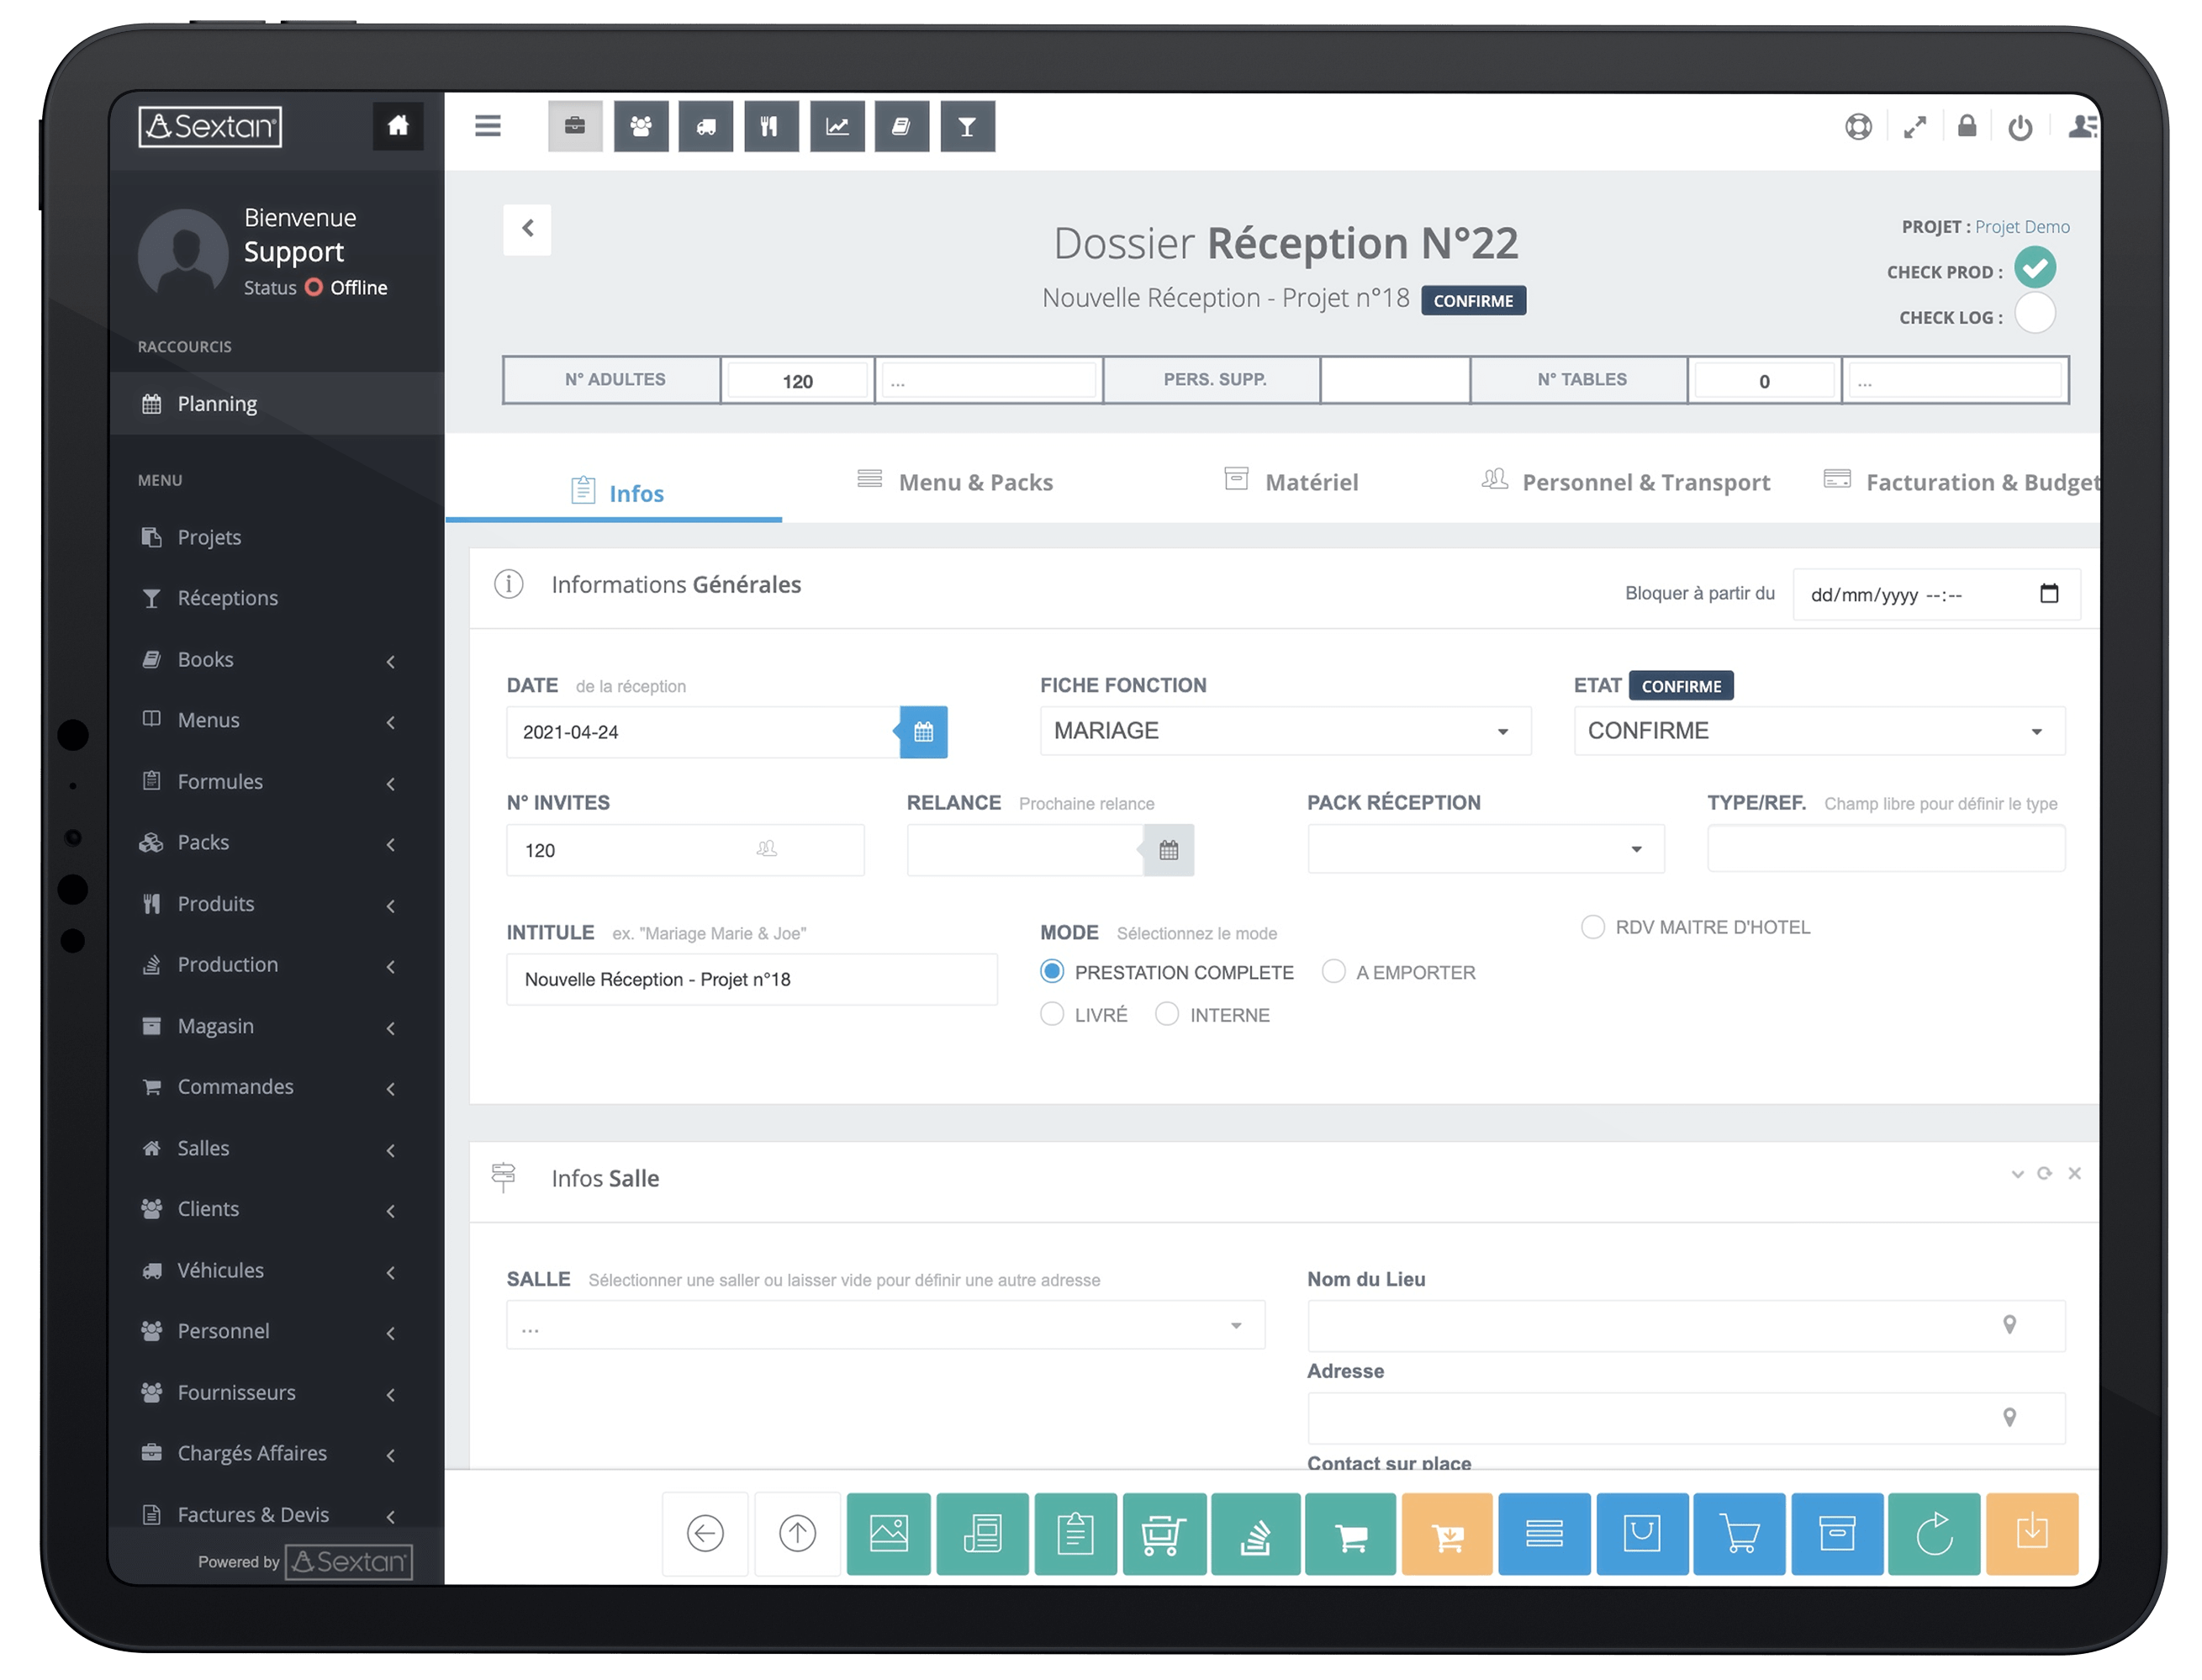The width and height of the screenshot is (2202, 1680).
Task: Open the Matériel tab
Action: (x=1311, y=482)
